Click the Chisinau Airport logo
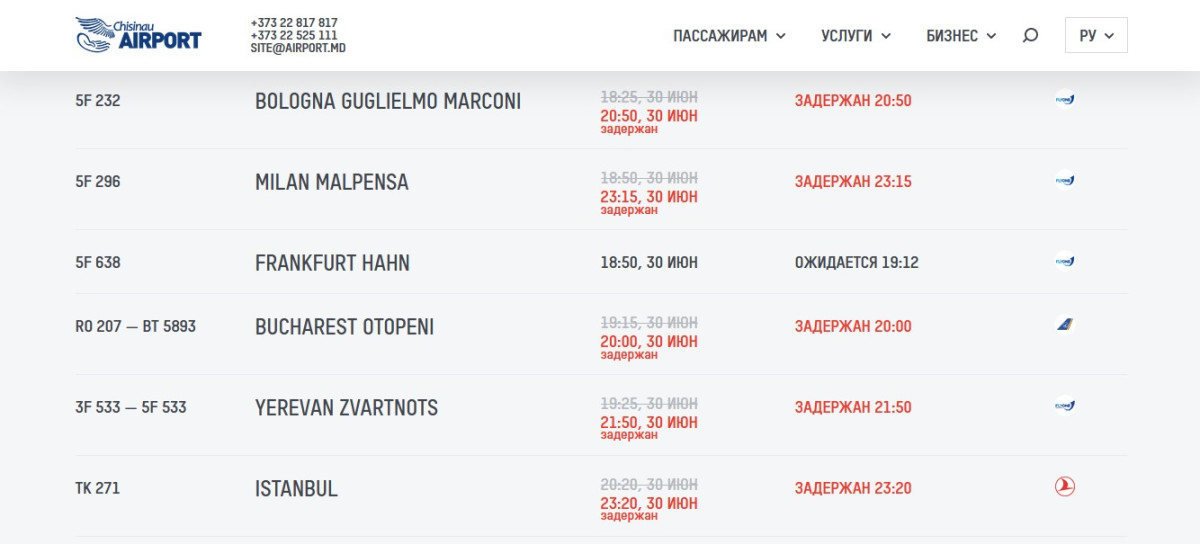 pyautogui.click(x=138, y=34)
